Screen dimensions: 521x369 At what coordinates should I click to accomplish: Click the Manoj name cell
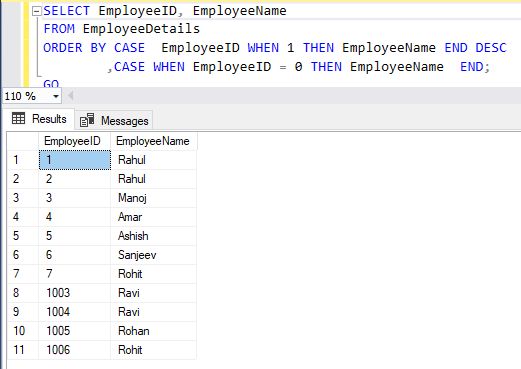point(154,198)
